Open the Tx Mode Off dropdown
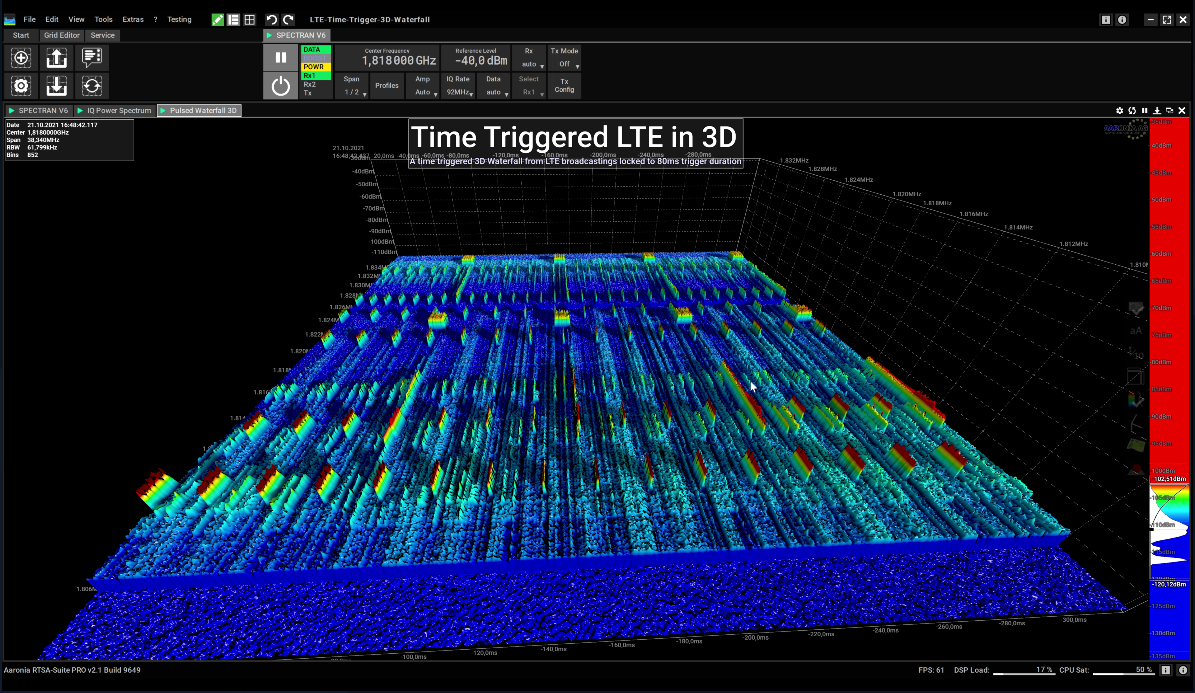The image size is (1195, 693). point(565,58)
